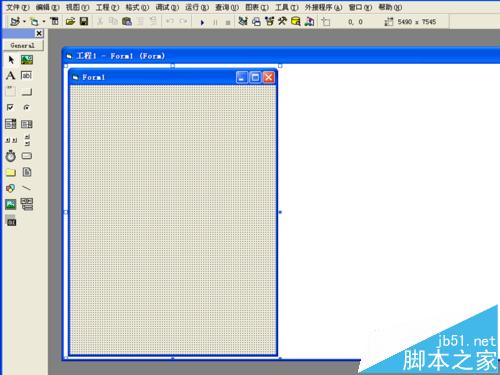The width and height of the screenshot is (500, 375).
Task: Open the 外接程序 (Add-Ins) menu
Action: tap(323, 7)
